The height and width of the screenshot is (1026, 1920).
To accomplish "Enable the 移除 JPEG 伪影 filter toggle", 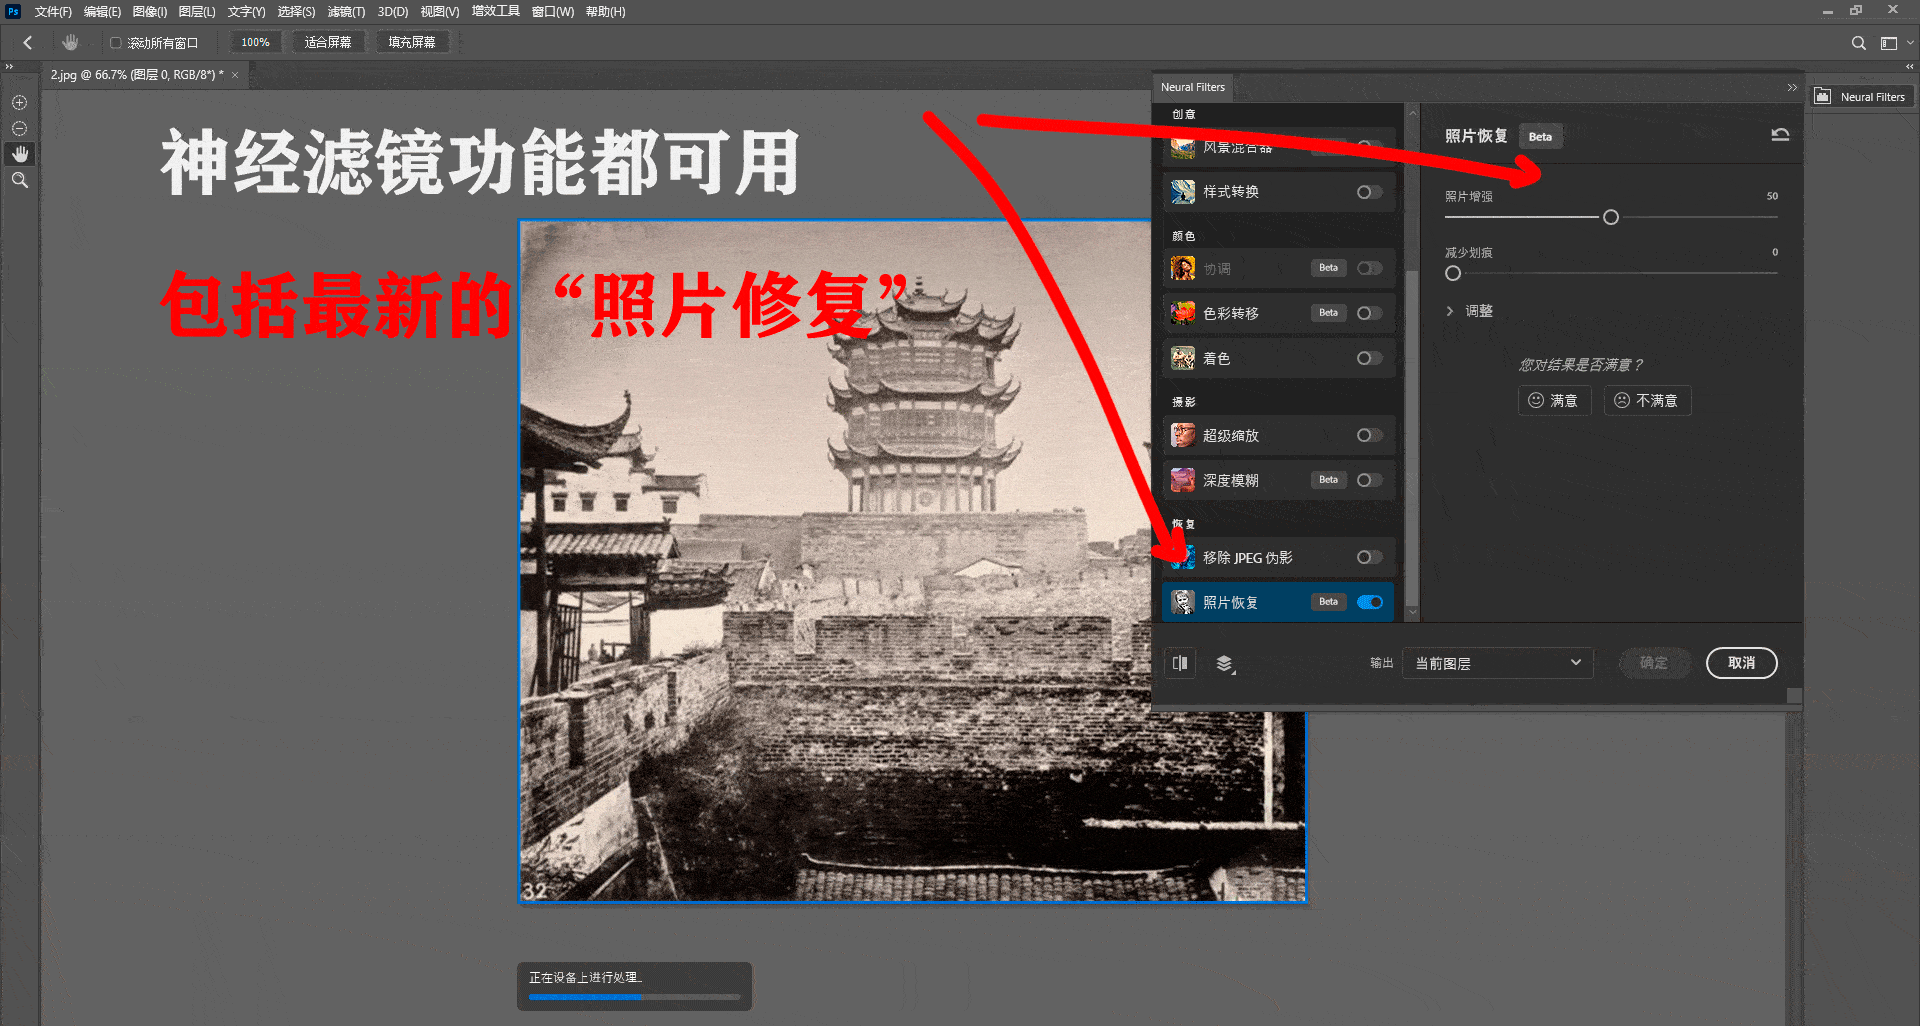I will click(1368, 557).
